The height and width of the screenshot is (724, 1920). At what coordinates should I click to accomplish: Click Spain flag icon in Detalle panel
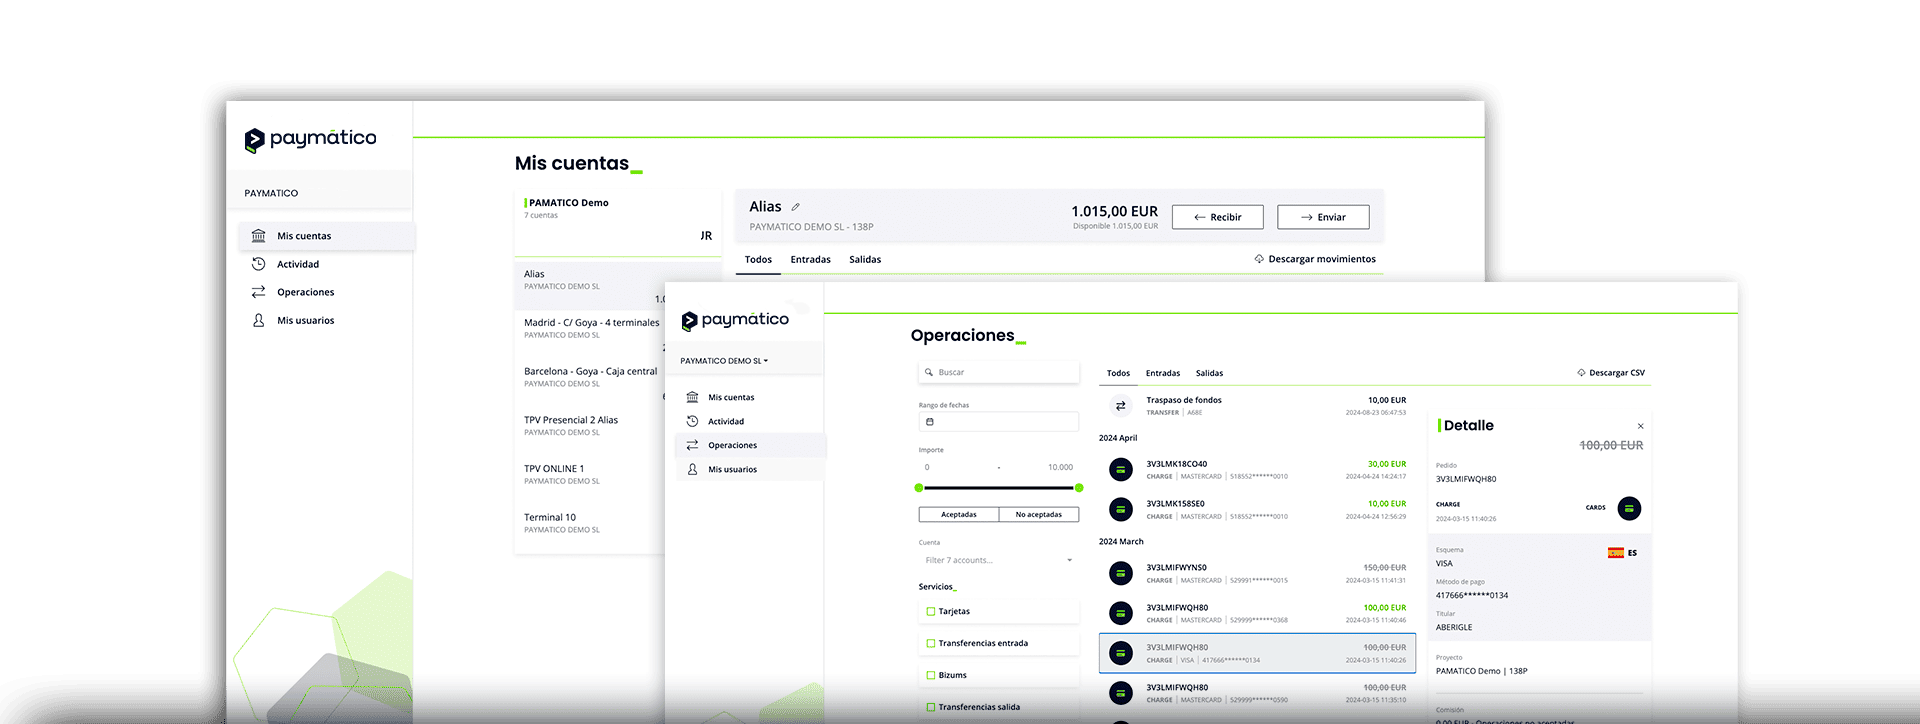[1615, 553]
